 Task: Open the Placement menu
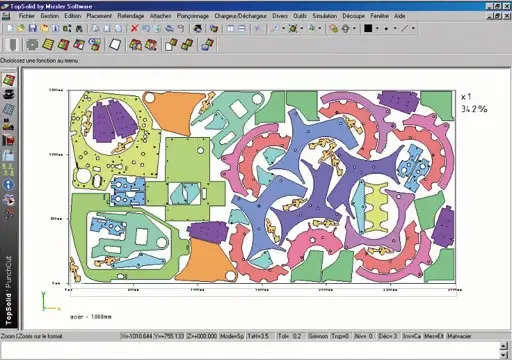click(99, 16)
